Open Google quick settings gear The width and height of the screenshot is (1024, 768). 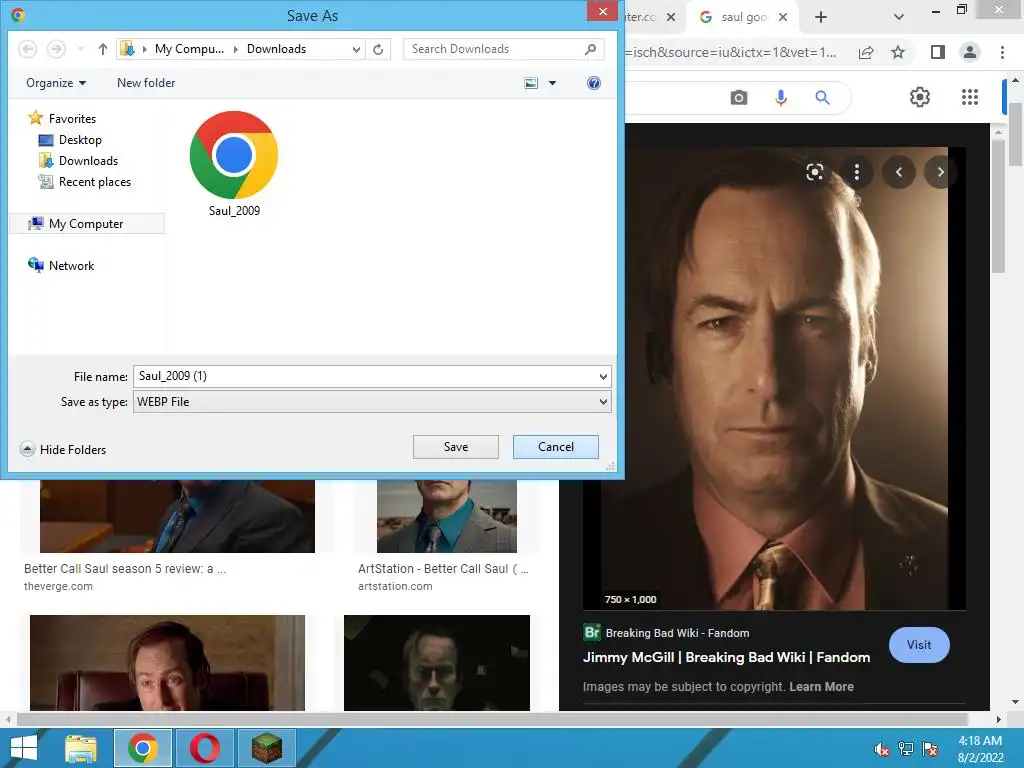click(920, 97)
